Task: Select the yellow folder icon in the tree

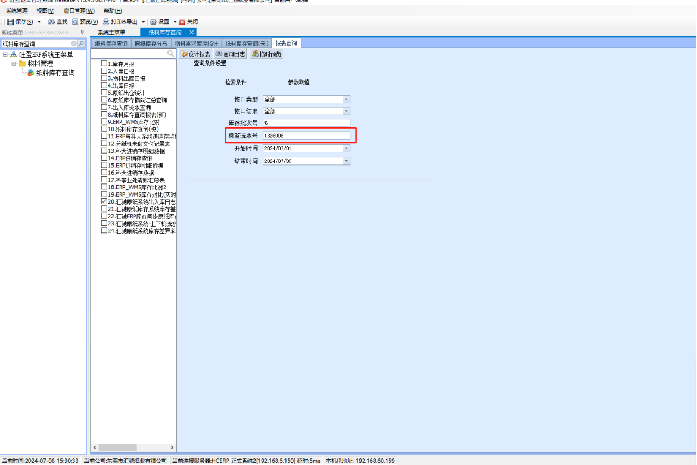Action: coord(22,64)
